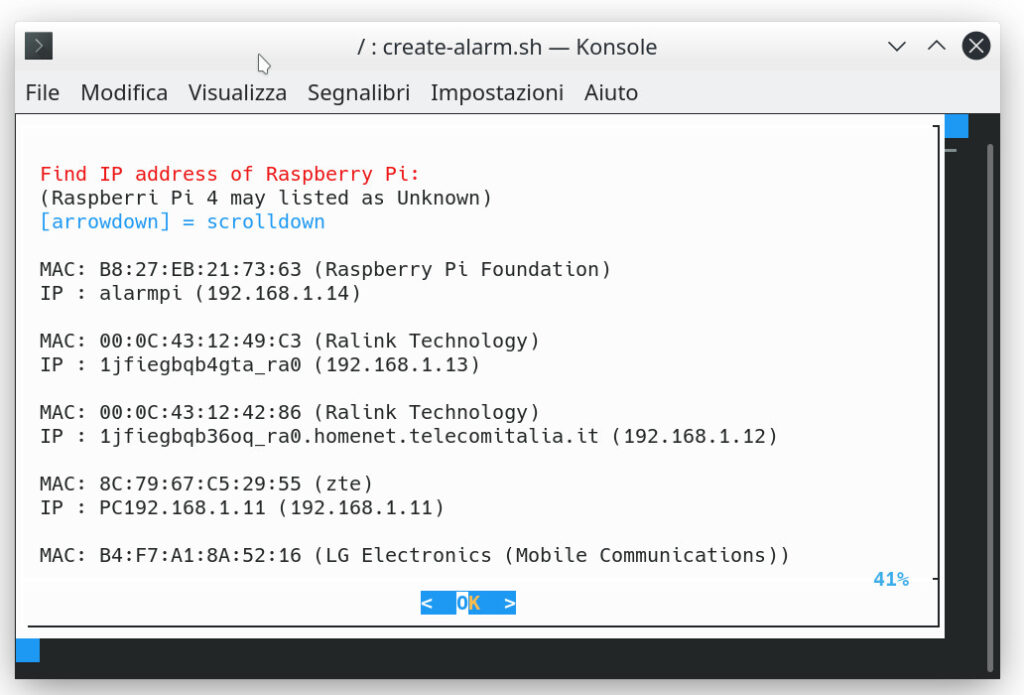Open the Modifica menu
1024x695 pixels.
click(x=124, y=93)
